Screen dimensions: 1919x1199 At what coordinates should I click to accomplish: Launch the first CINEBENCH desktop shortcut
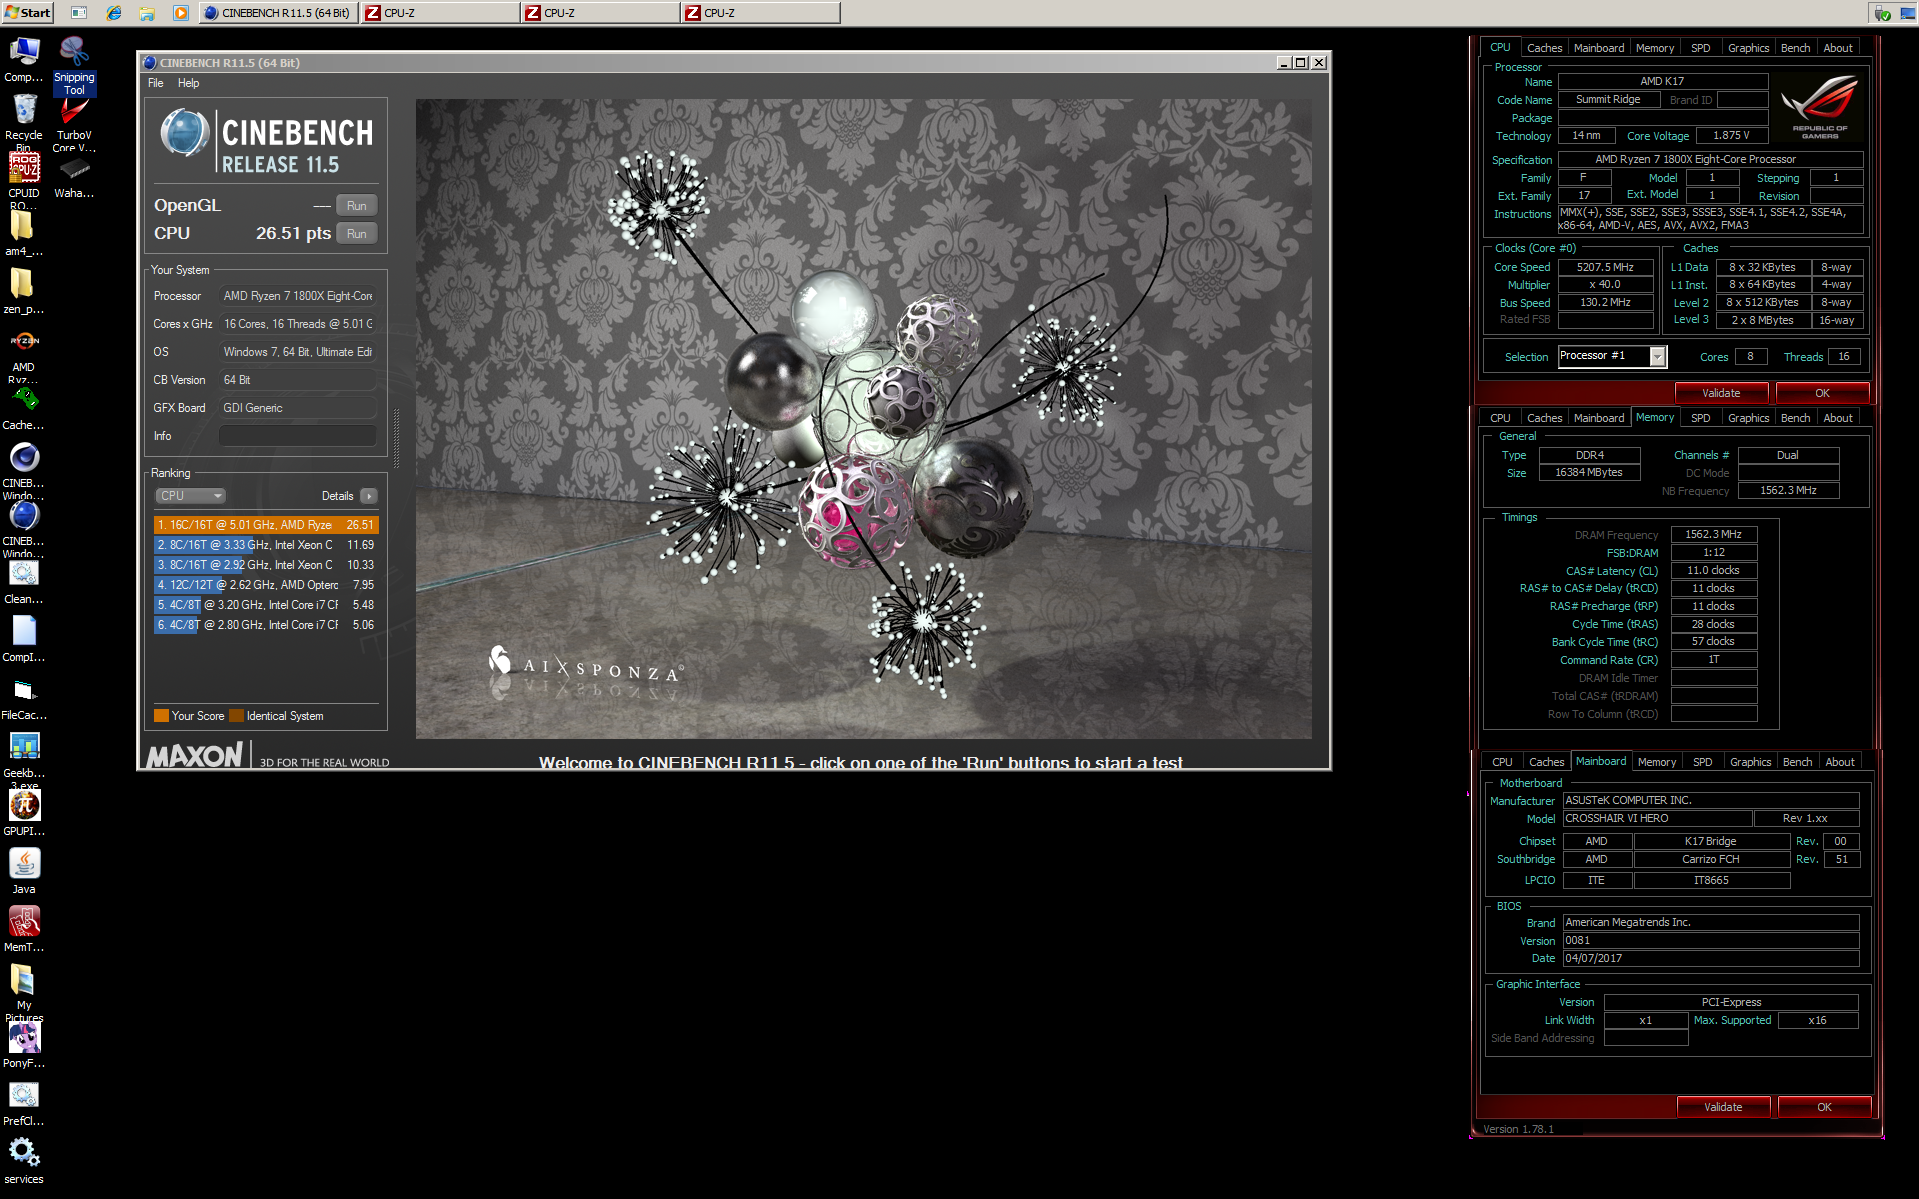point(24,470)
